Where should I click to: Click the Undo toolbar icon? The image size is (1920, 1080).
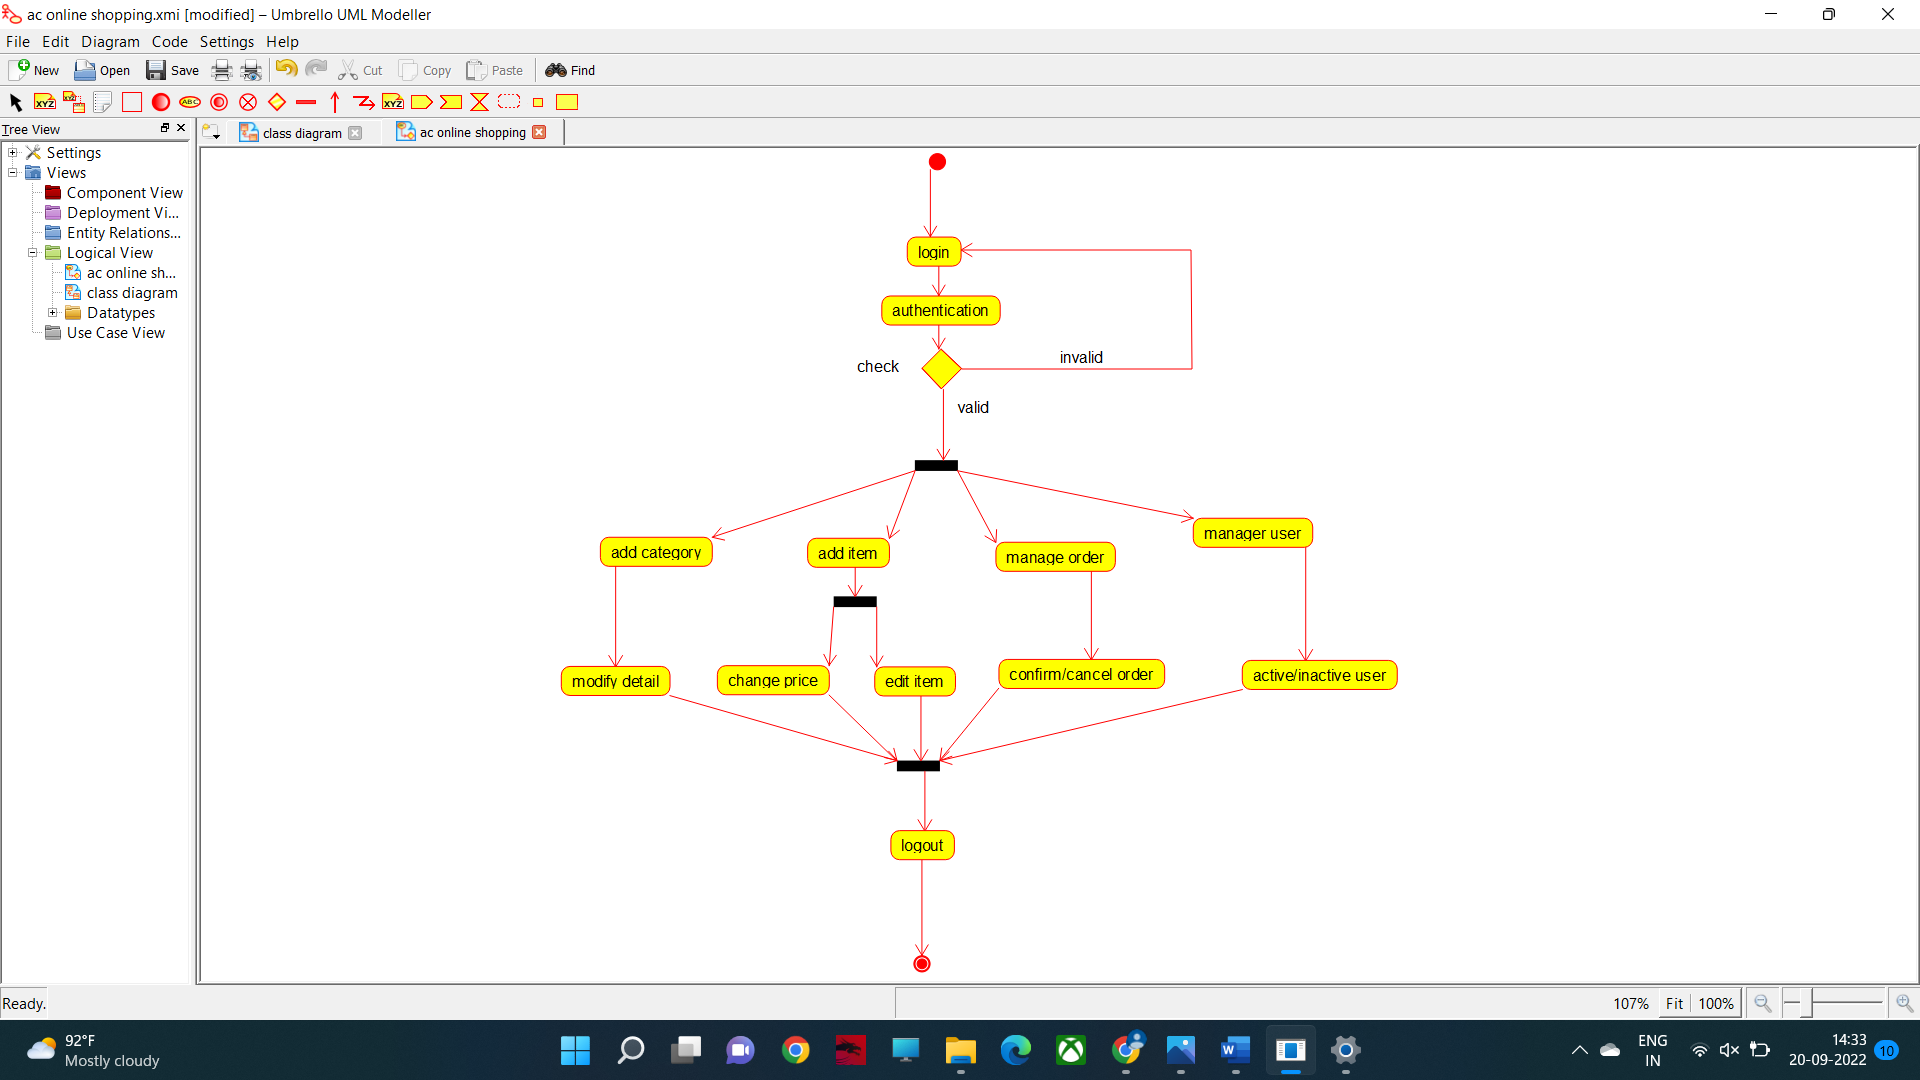click(286, 69)
